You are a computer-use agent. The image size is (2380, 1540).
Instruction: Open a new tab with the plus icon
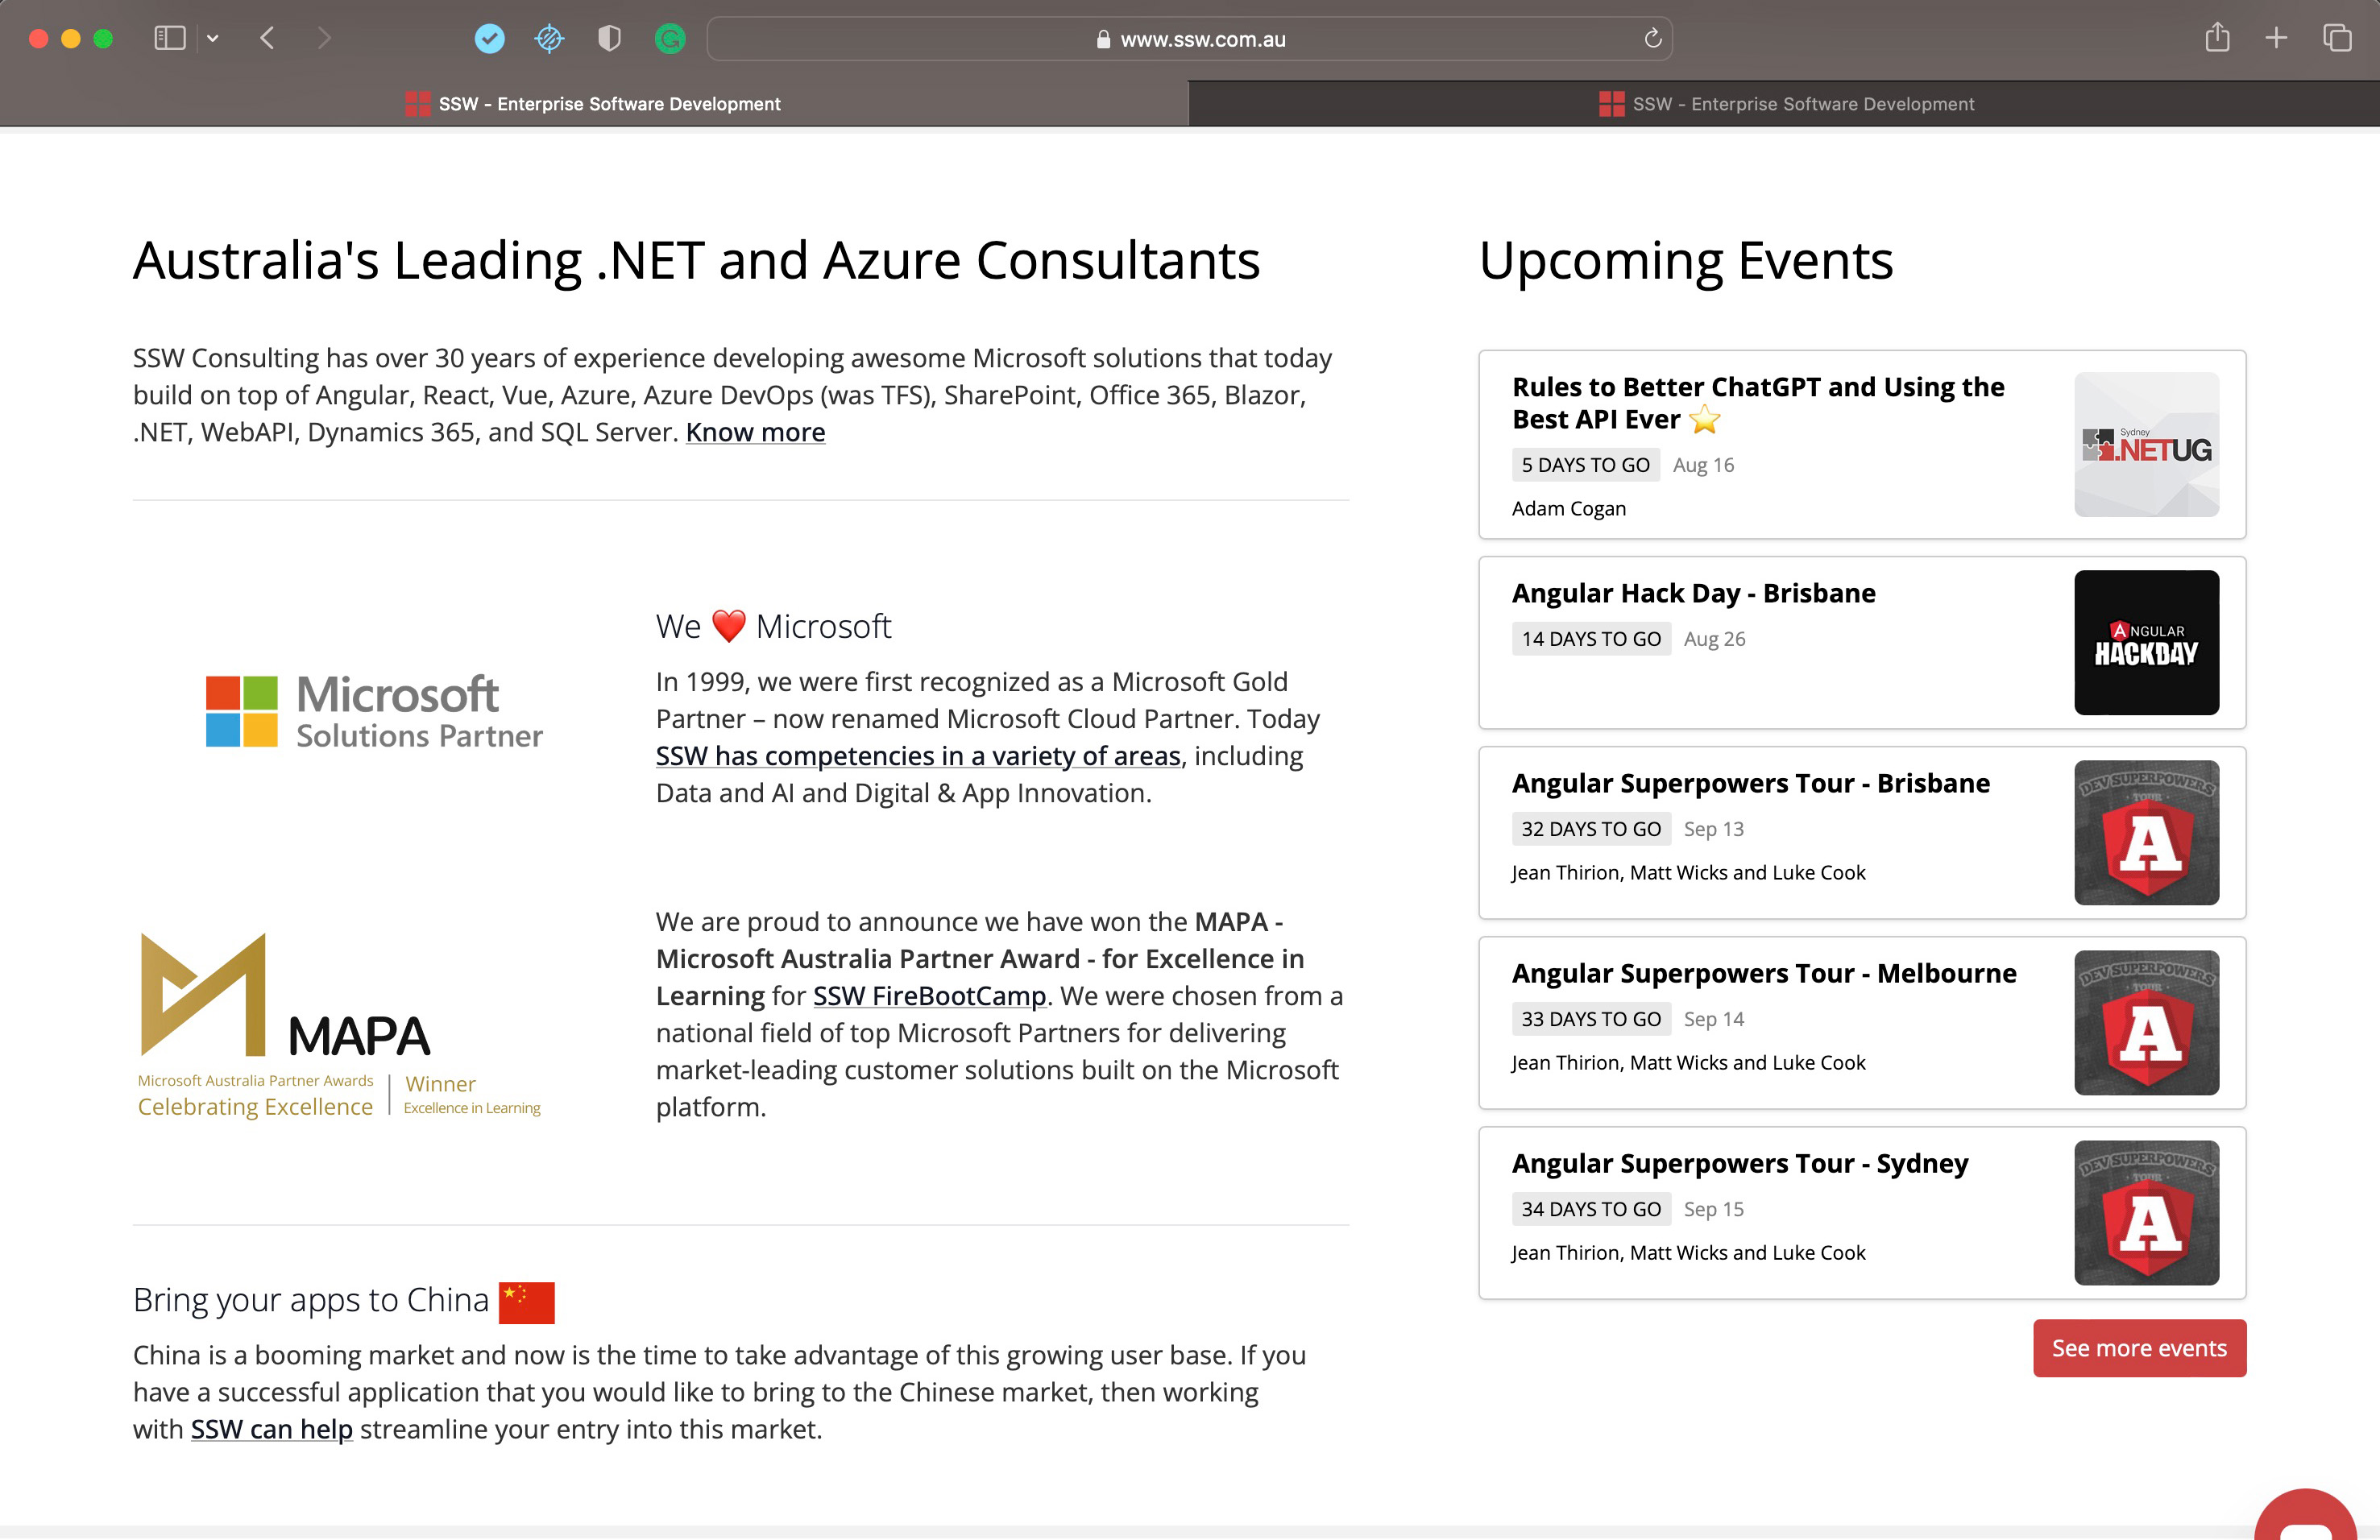click(2276, 38)
